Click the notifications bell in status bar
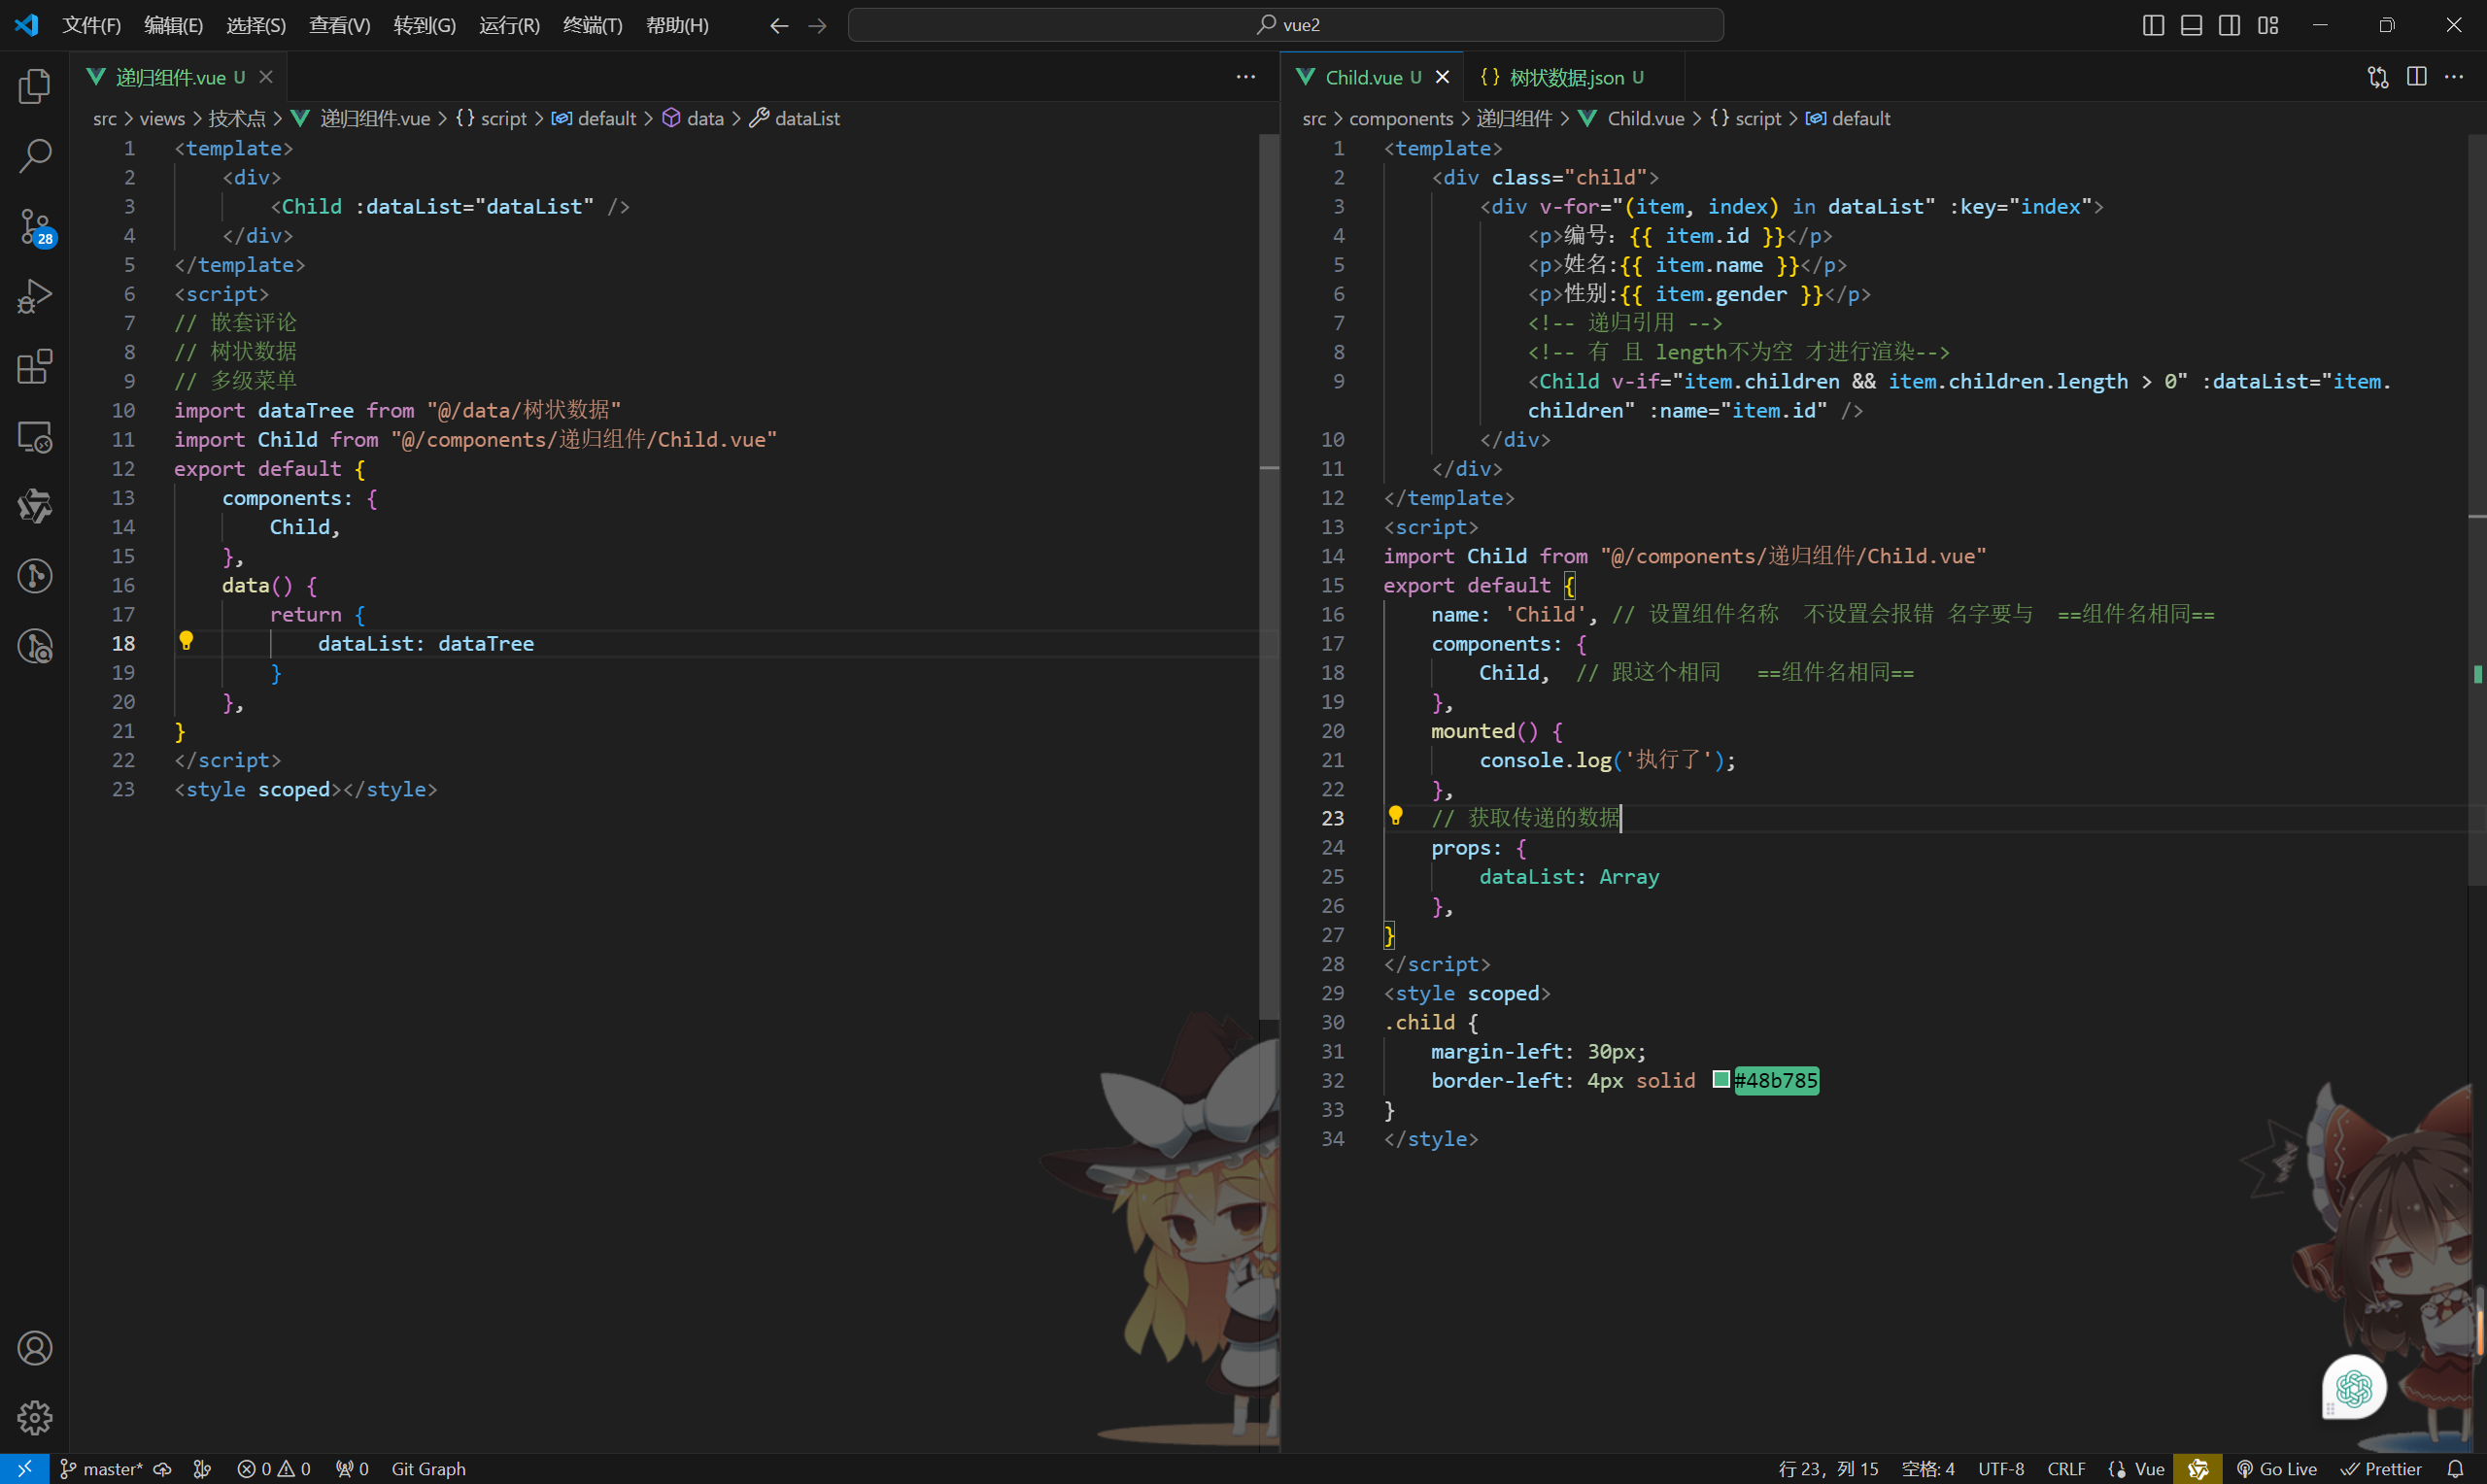The image size is (2487, 1484). point(2455,1468)
